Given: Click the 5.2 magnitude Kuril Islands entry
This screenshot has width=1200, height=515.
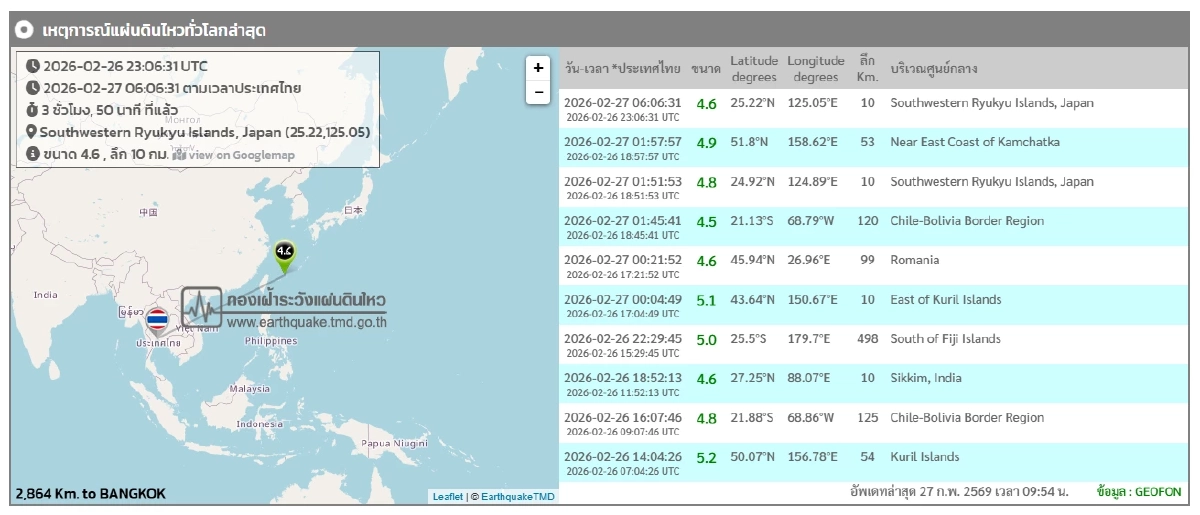Looking at the screenshot, I should [706, 458].
